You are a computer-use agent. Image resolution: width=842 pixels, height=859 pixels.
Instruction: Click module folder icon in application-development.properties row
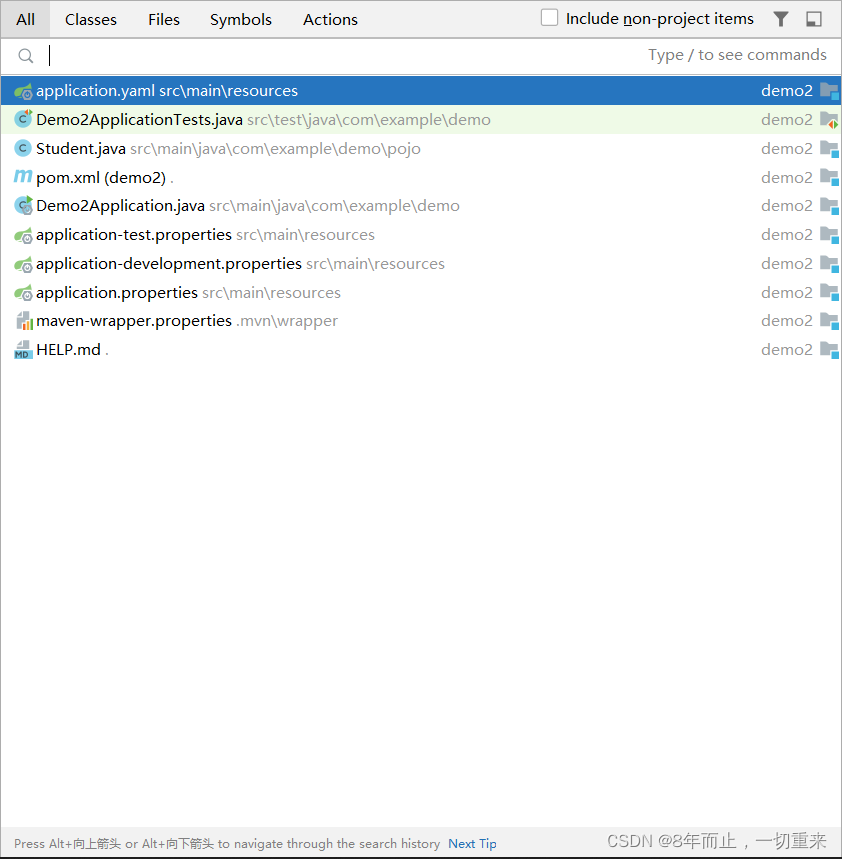coord(829,264)
